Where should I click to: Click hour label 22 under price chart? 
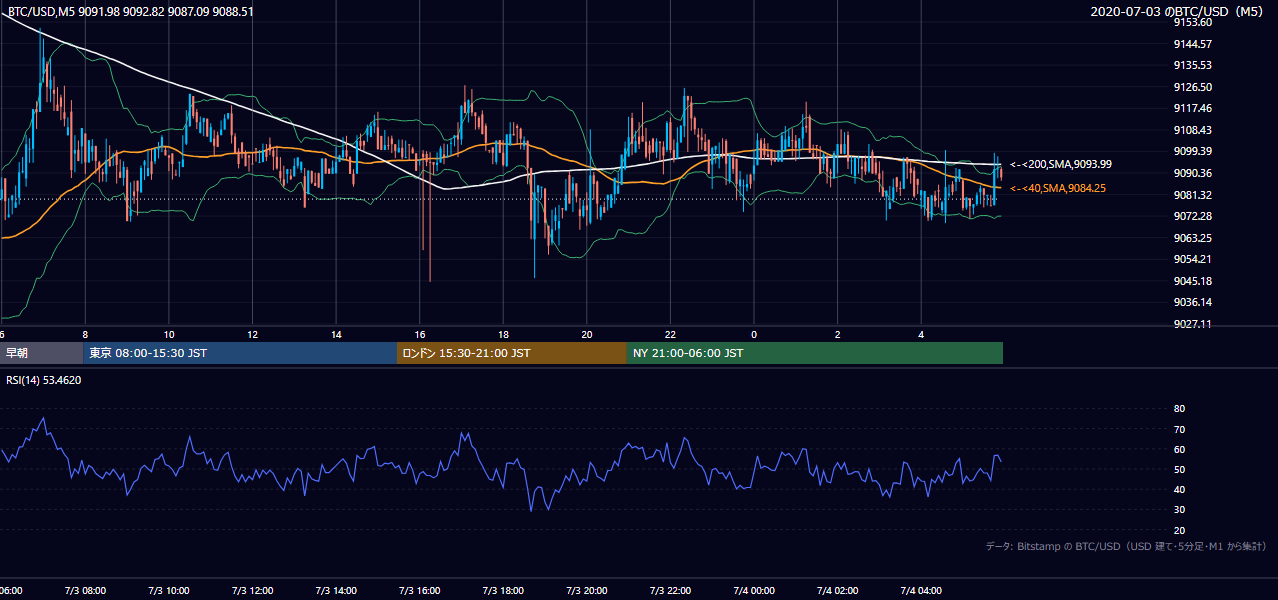pos(670,334)
